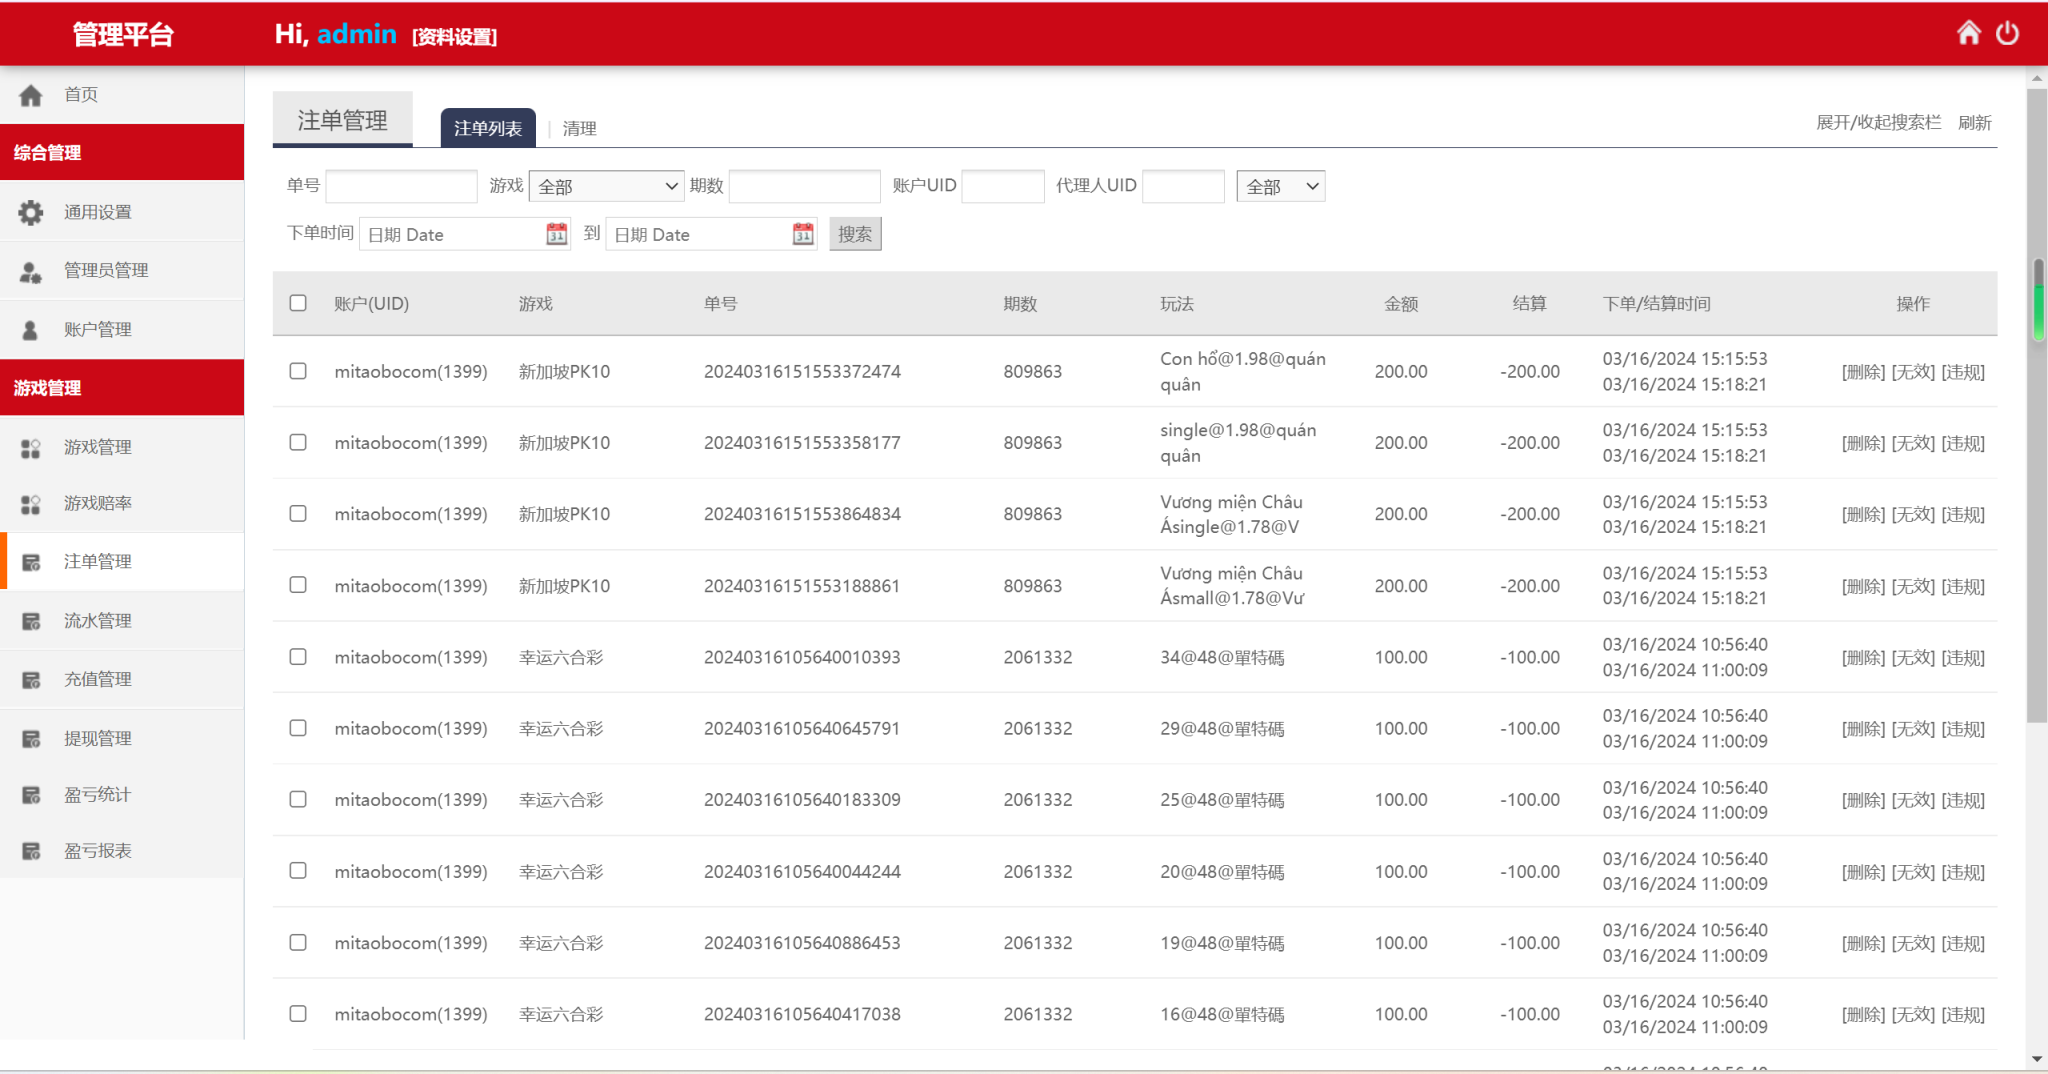The width and height of the screenshot is (2048, 1074).
Task: Toggle 展开/收起搜索栏 search bar expander
Action: (1878, 122)
